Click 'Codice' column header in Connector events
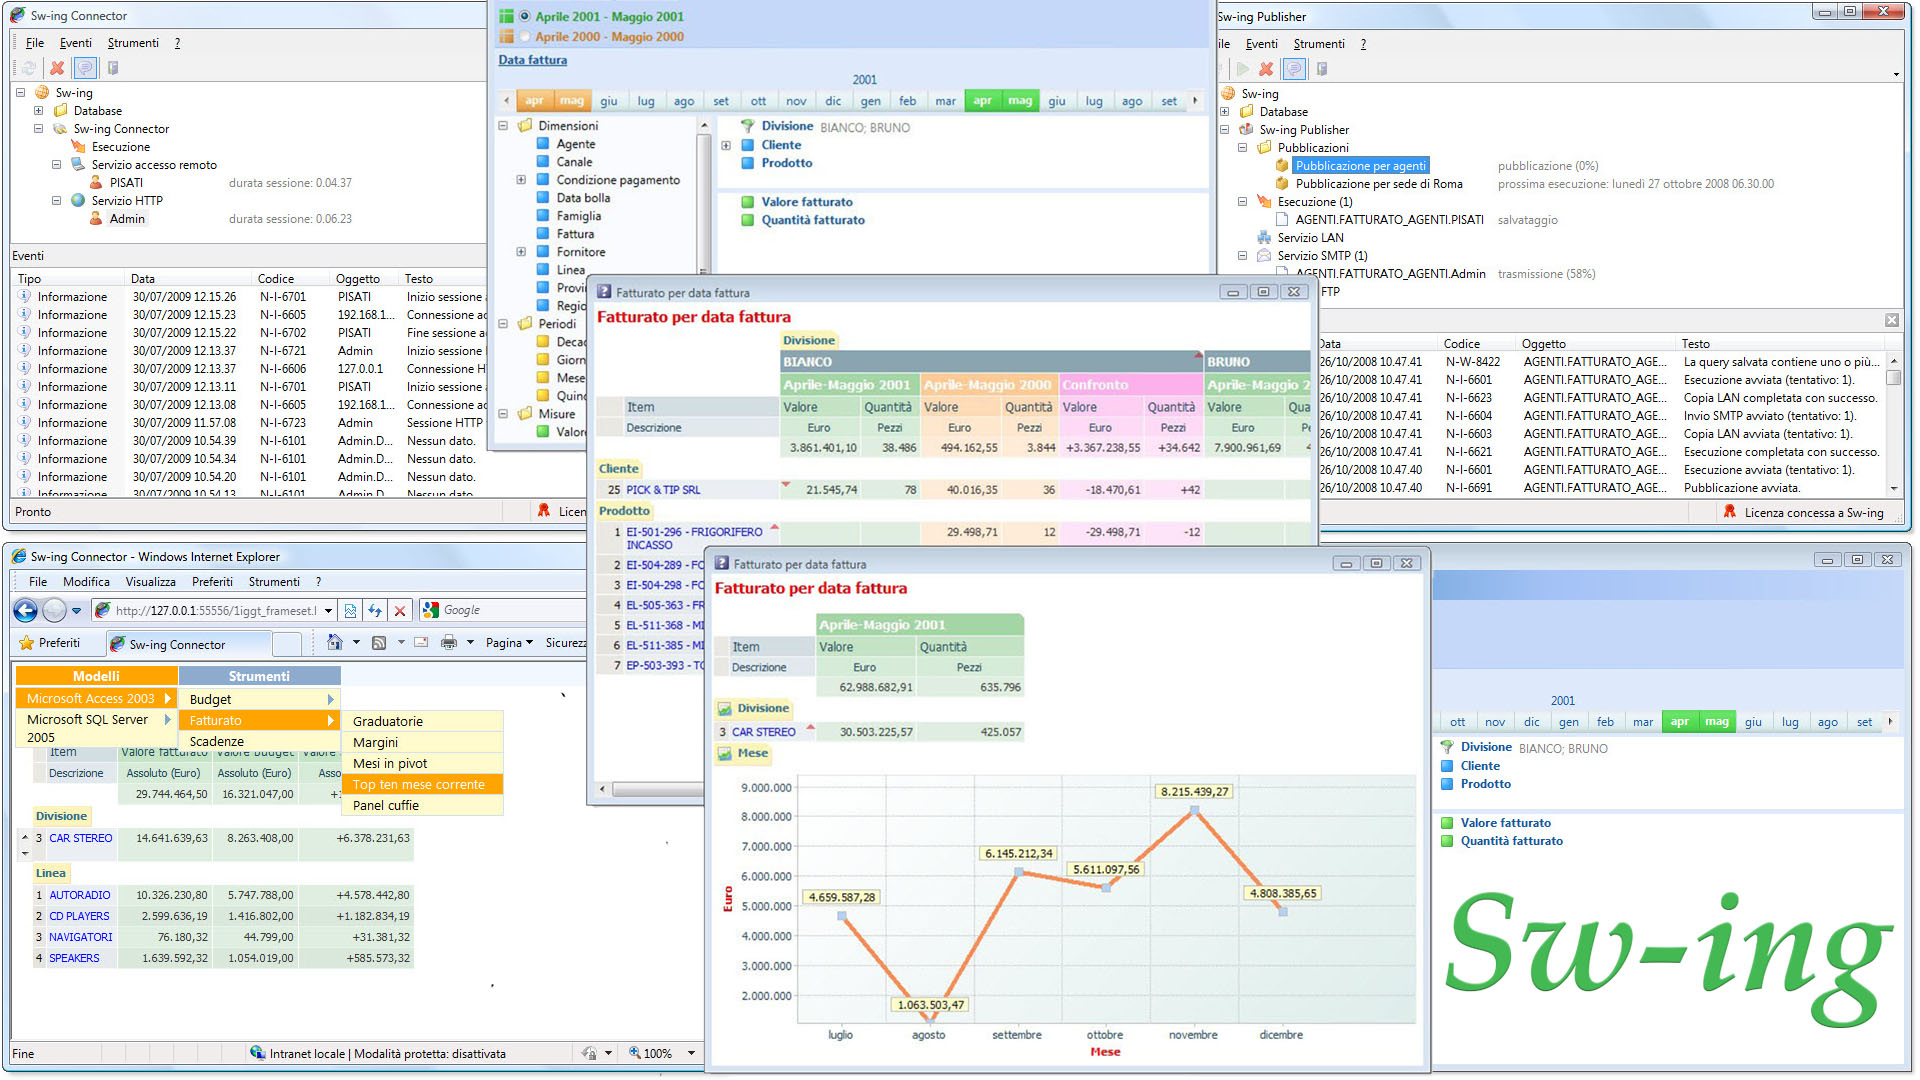The width and height of the screenshot is (1920, 1080). 275,279
